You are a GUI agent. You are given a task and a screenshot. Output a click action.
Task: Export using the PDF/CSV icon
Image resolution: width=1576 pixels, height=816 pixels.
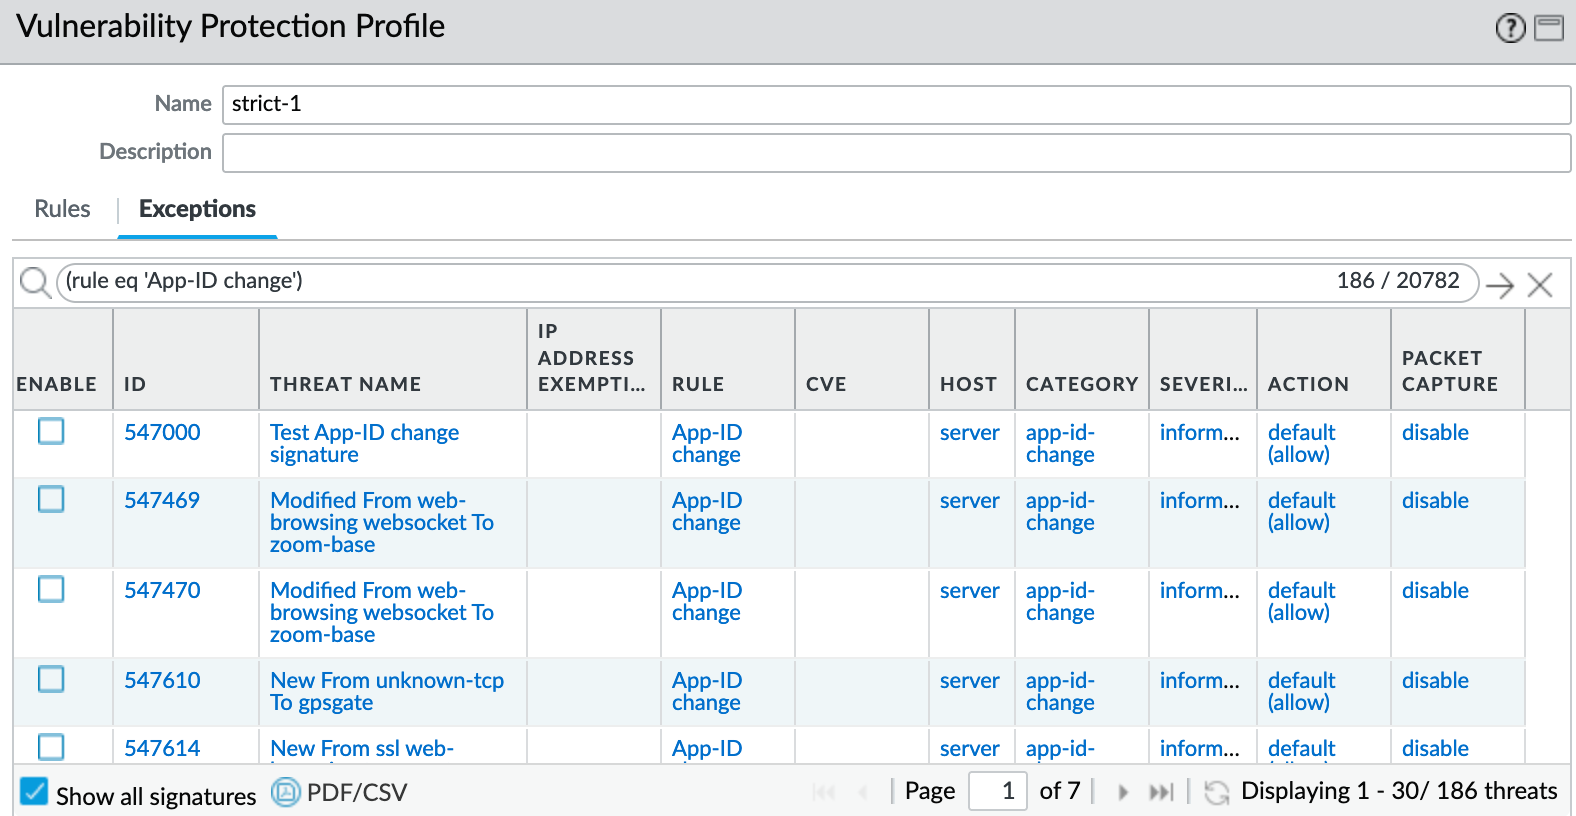[286, 792]
